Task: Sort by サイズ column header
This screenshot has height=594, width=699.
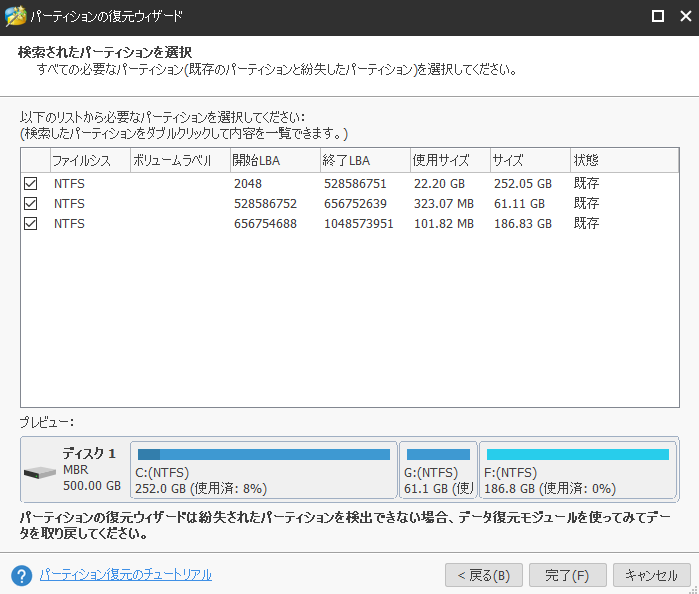Action: pyautogui.click(x=530, y=160)
